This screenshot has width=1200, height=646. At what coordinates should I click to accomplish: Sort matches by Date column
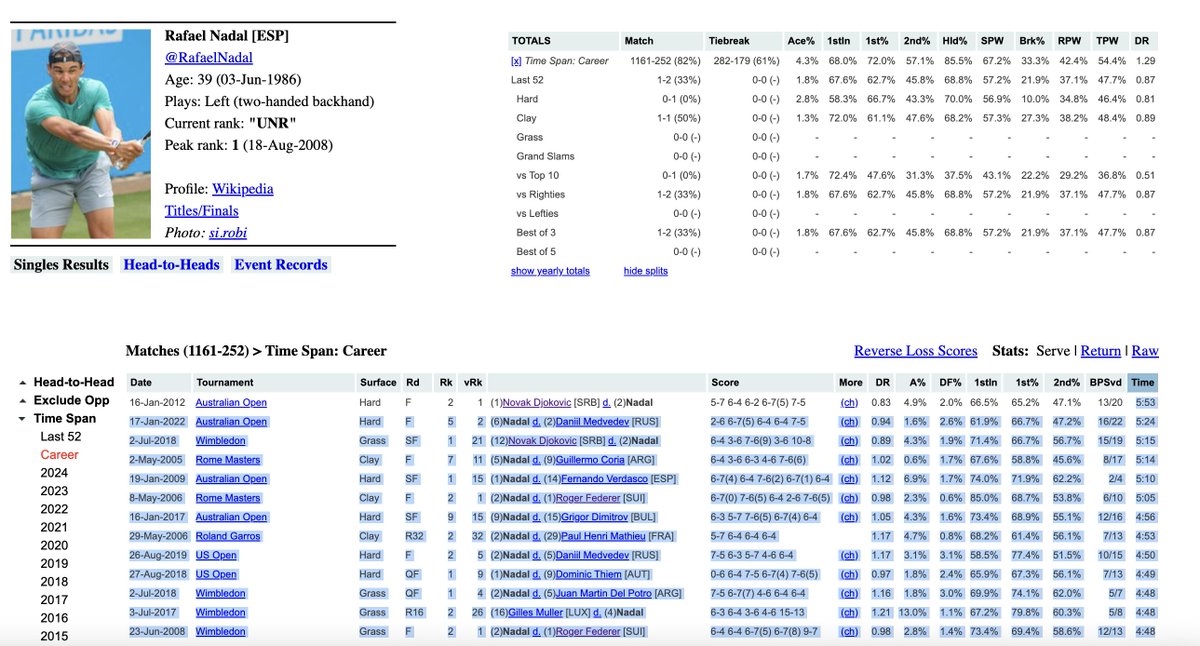141,382
